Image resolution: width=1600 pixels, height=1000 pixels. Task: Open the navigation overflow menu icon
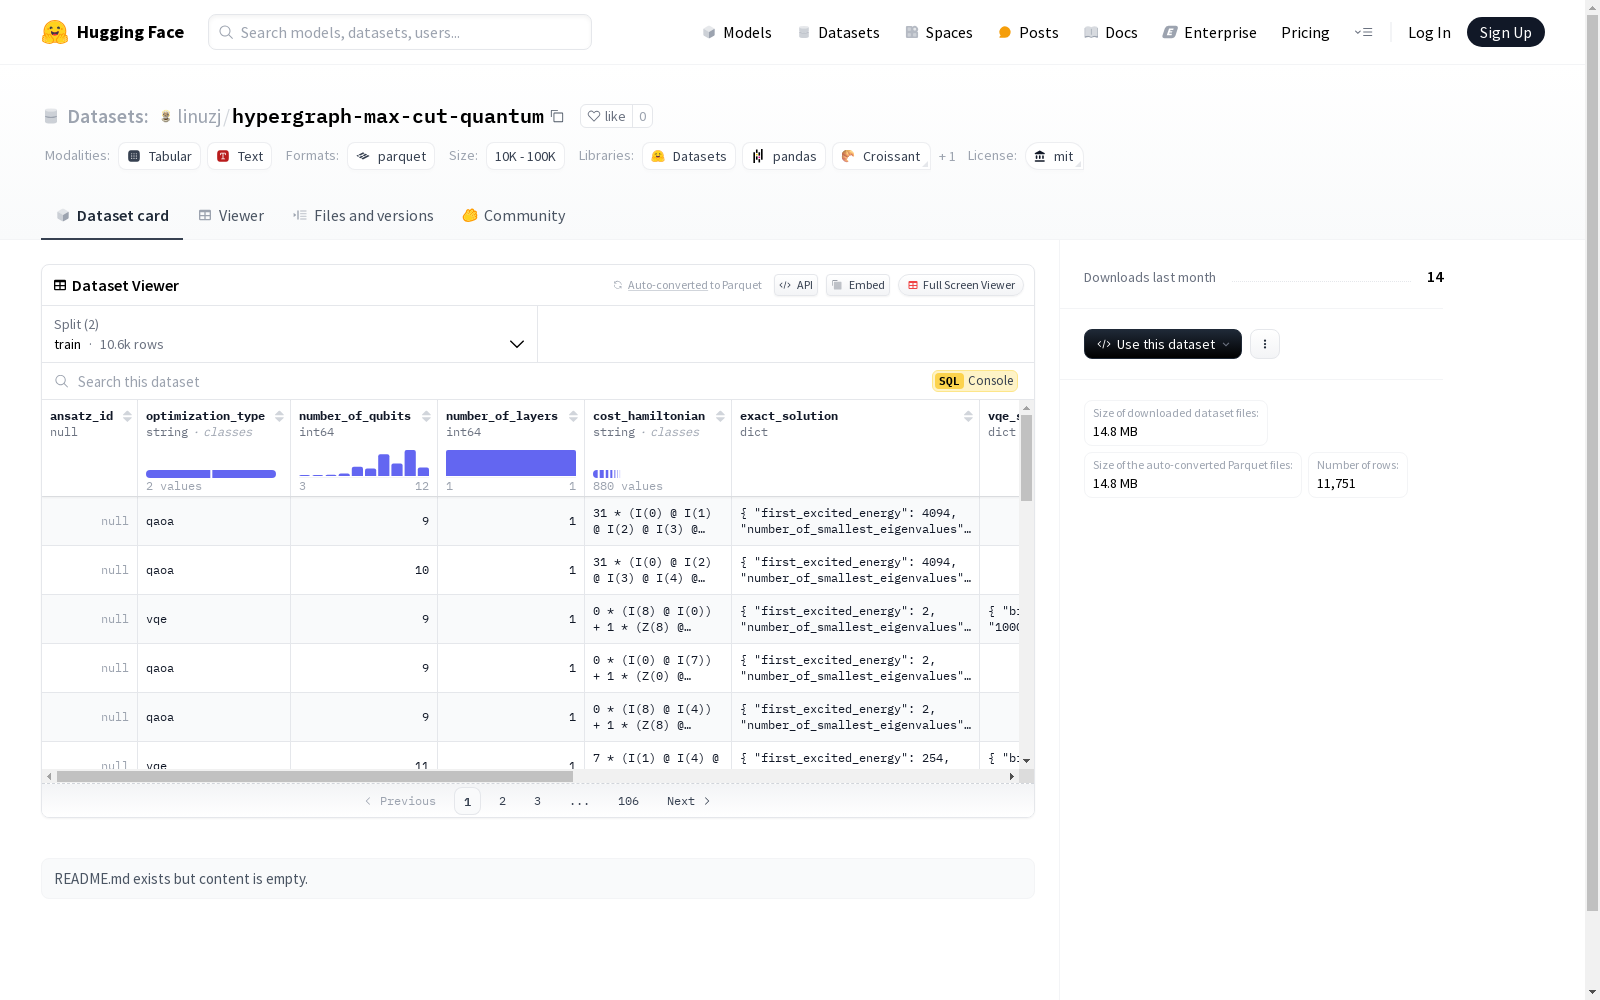coord(1363,32)
